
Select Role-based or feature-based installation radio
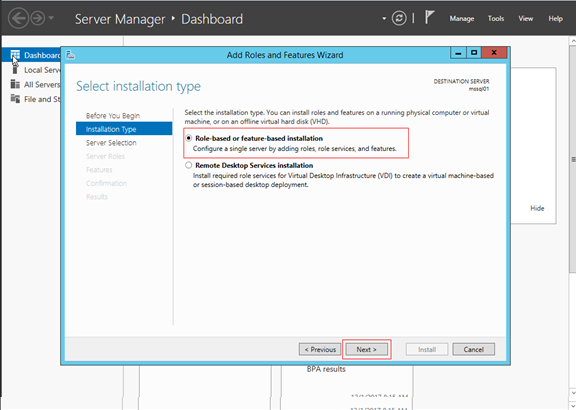(x=189, y=138)
